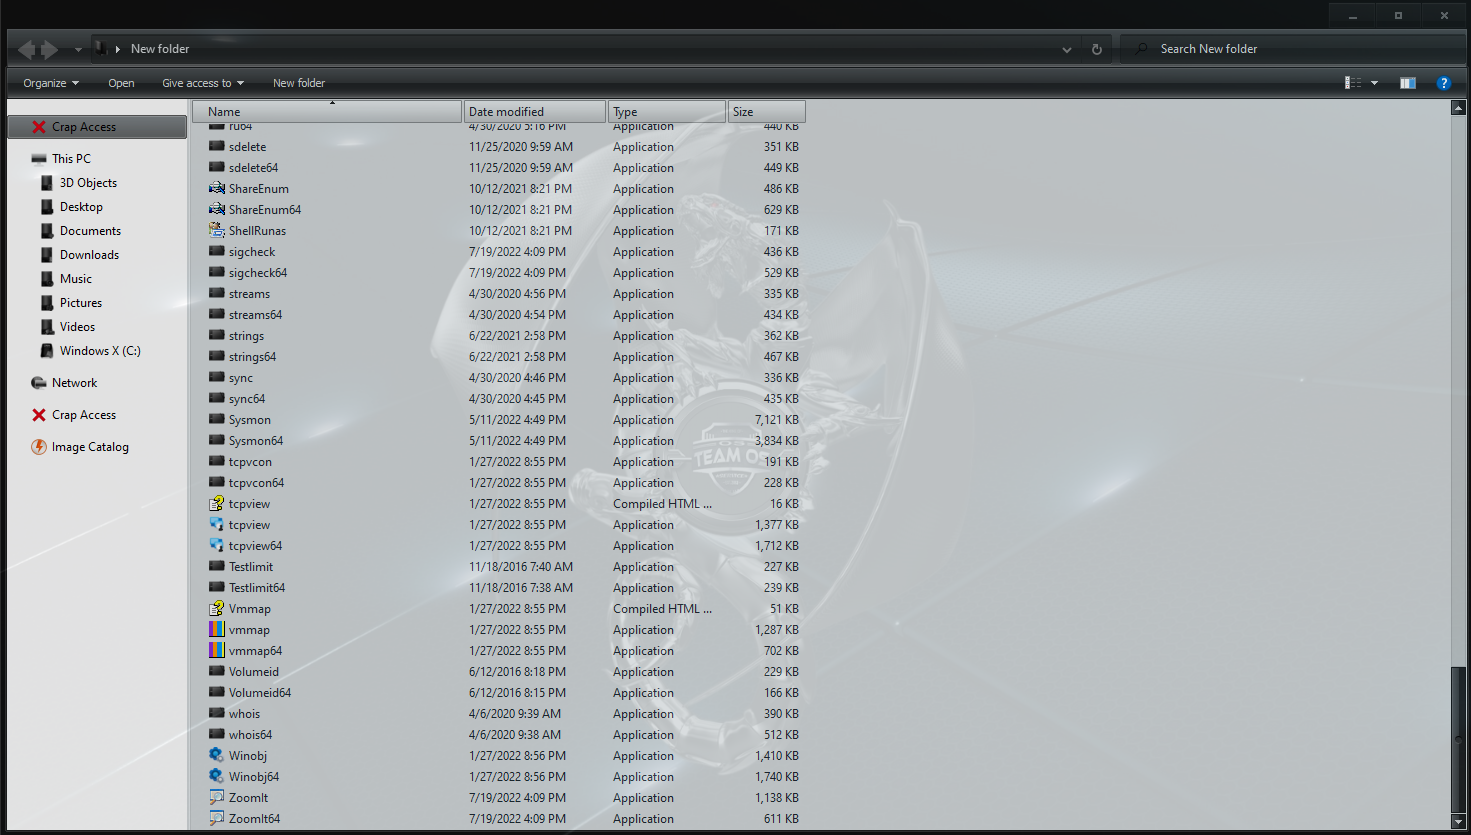Screen dimensions: 1471x835
Task: Sort files by Size column
Action: [767, 112]
